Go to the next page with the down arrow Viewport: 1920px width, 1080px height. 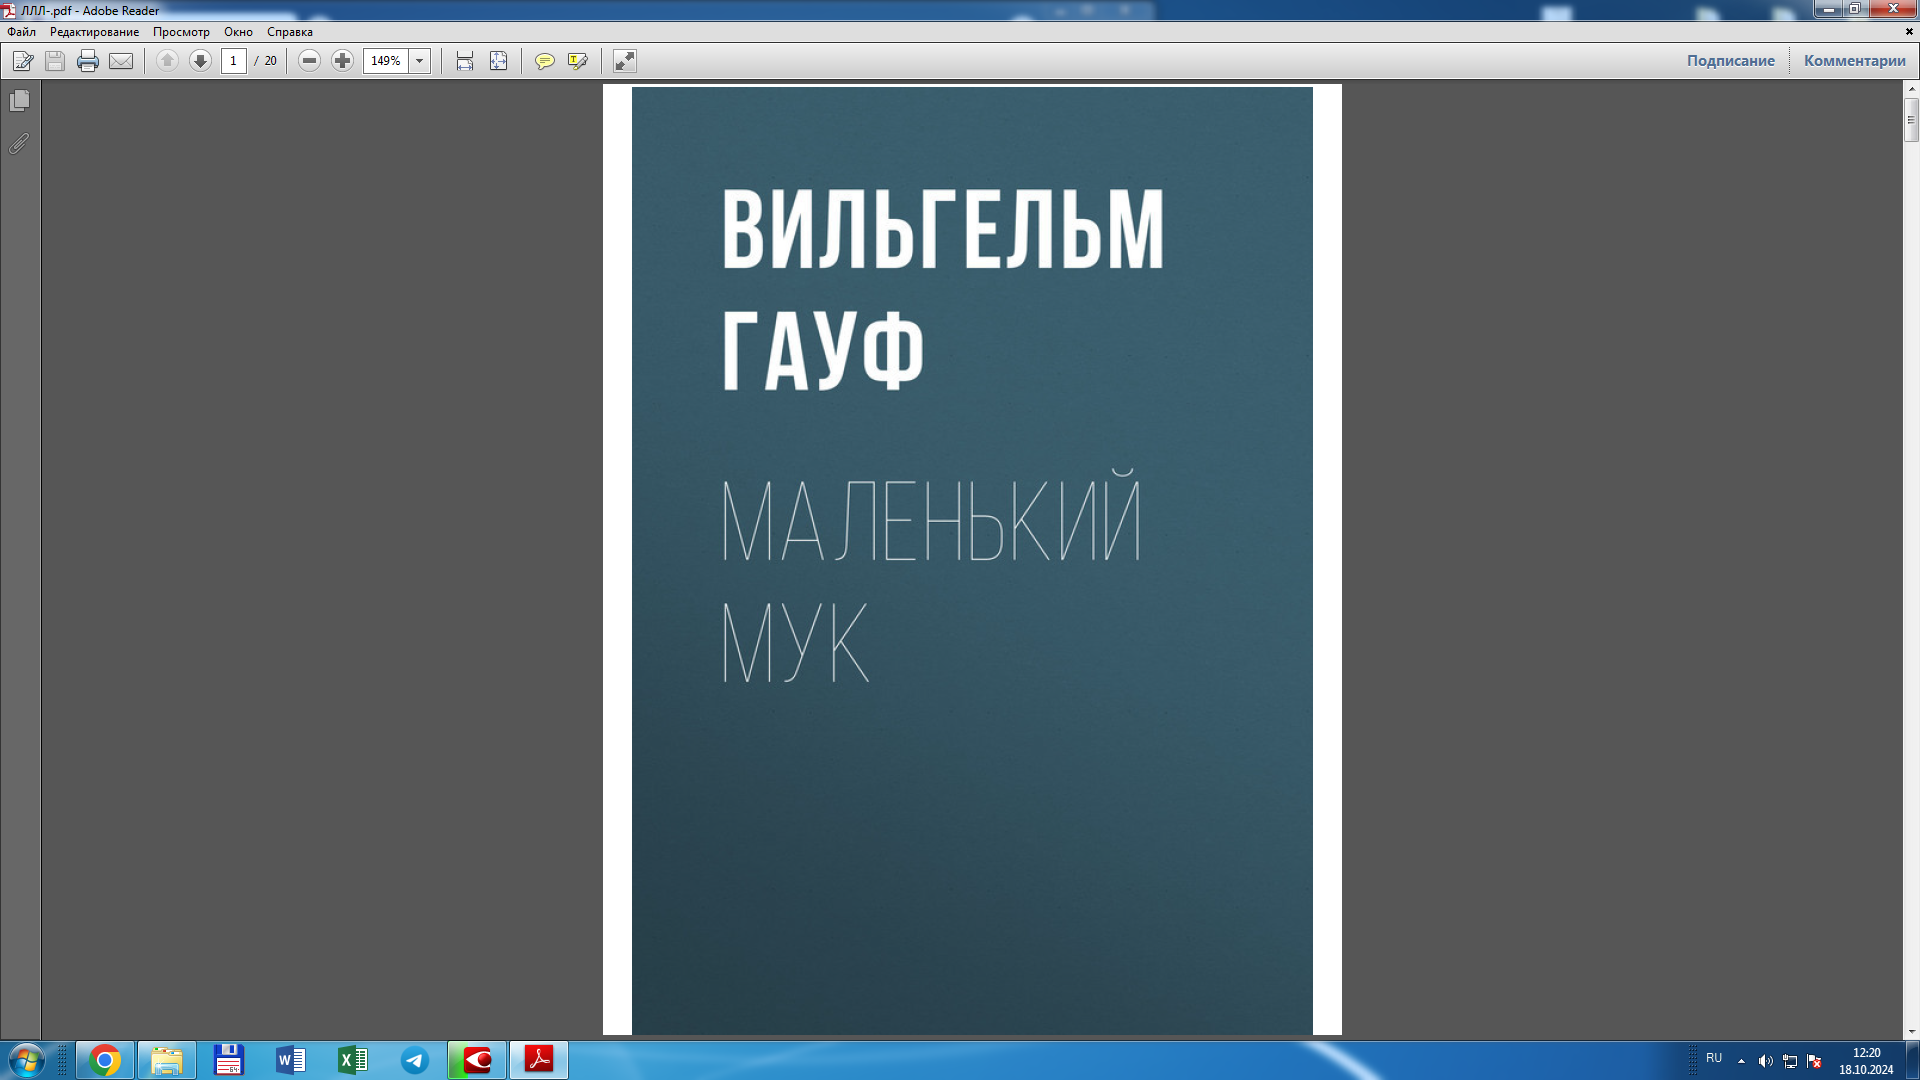199,61
